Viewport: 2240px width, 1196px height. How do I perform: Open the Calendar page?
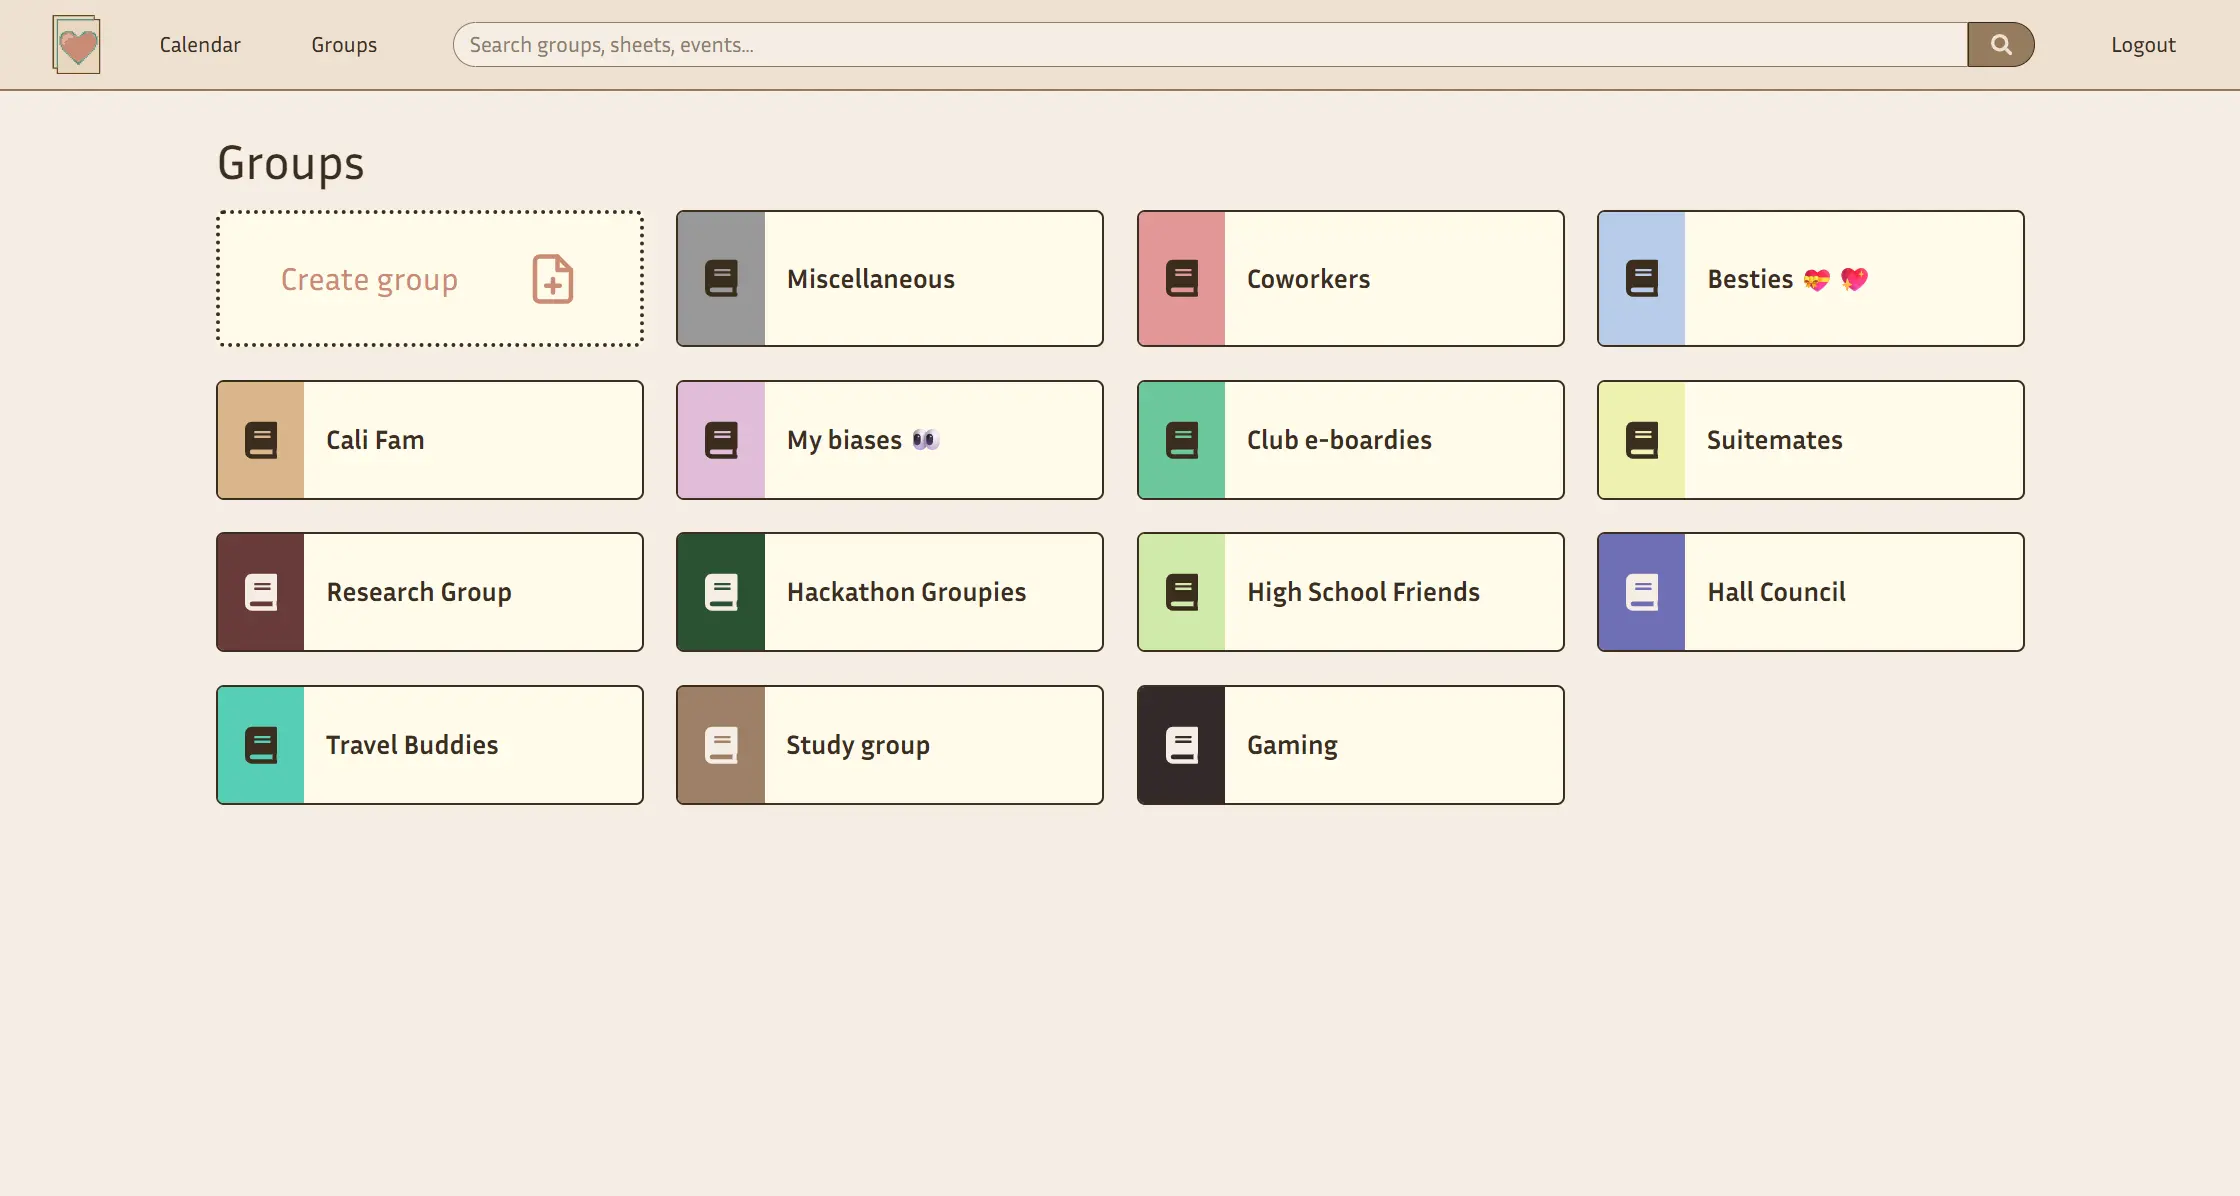tap(200, 45)
